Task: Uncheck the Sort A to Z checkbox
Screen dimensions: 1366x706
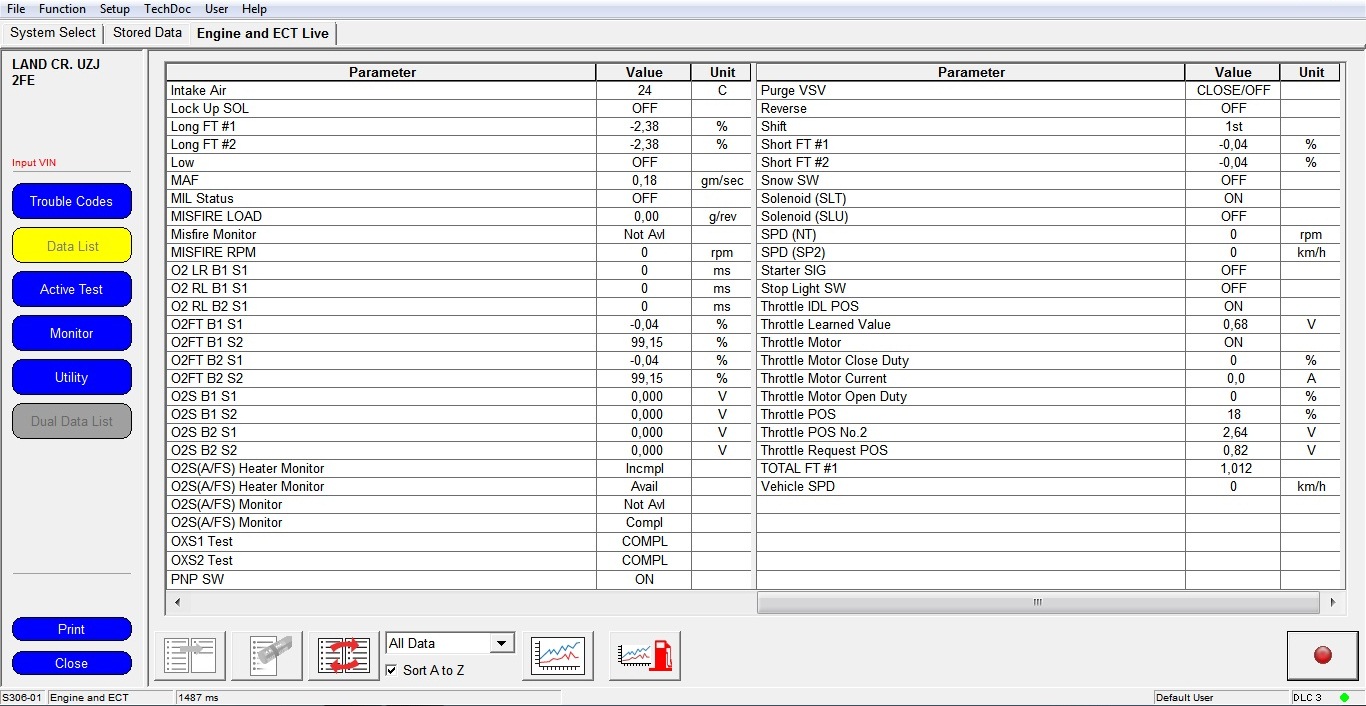Action: 391,670
